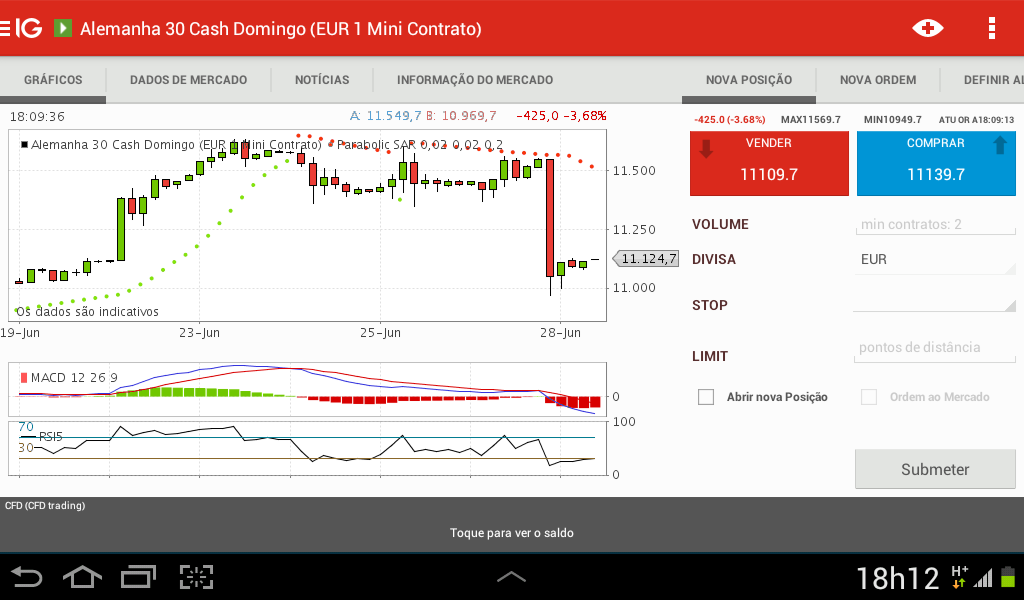Open the Divisa EUR dropdown
Image resolution: width=1024 pixels, height=600 pixels.
(935, 260)
